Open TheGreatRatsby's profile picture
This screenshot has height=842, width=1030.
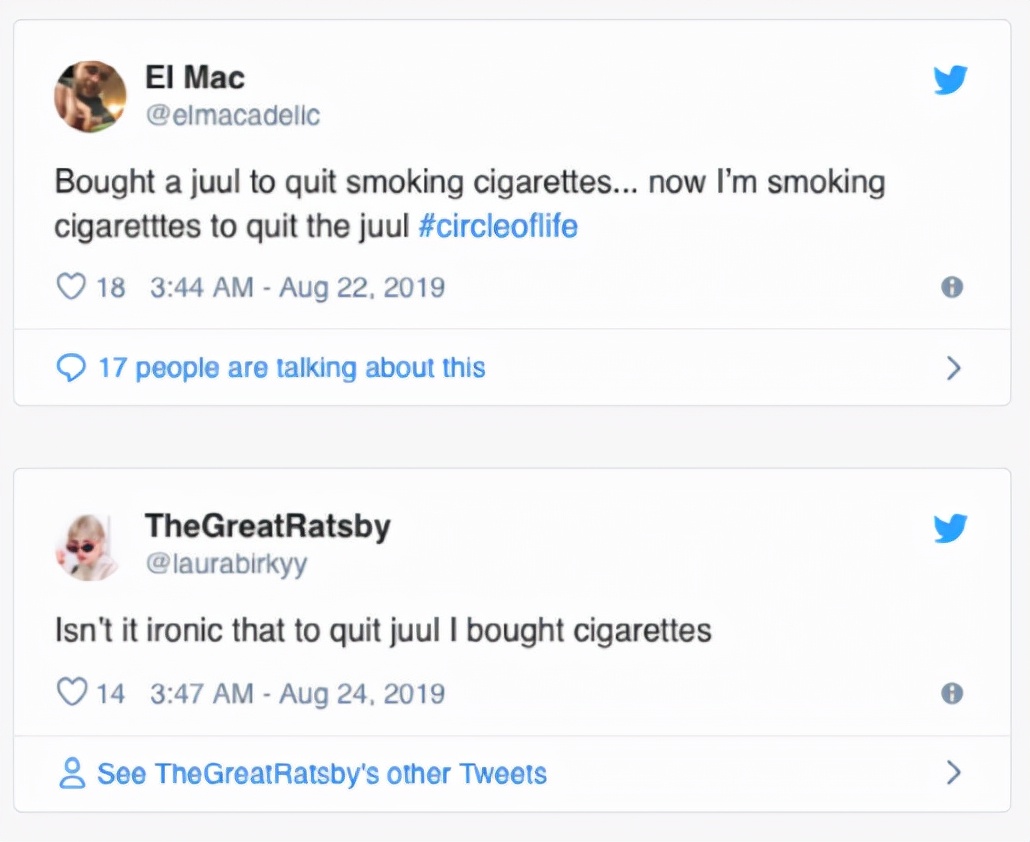87,547
